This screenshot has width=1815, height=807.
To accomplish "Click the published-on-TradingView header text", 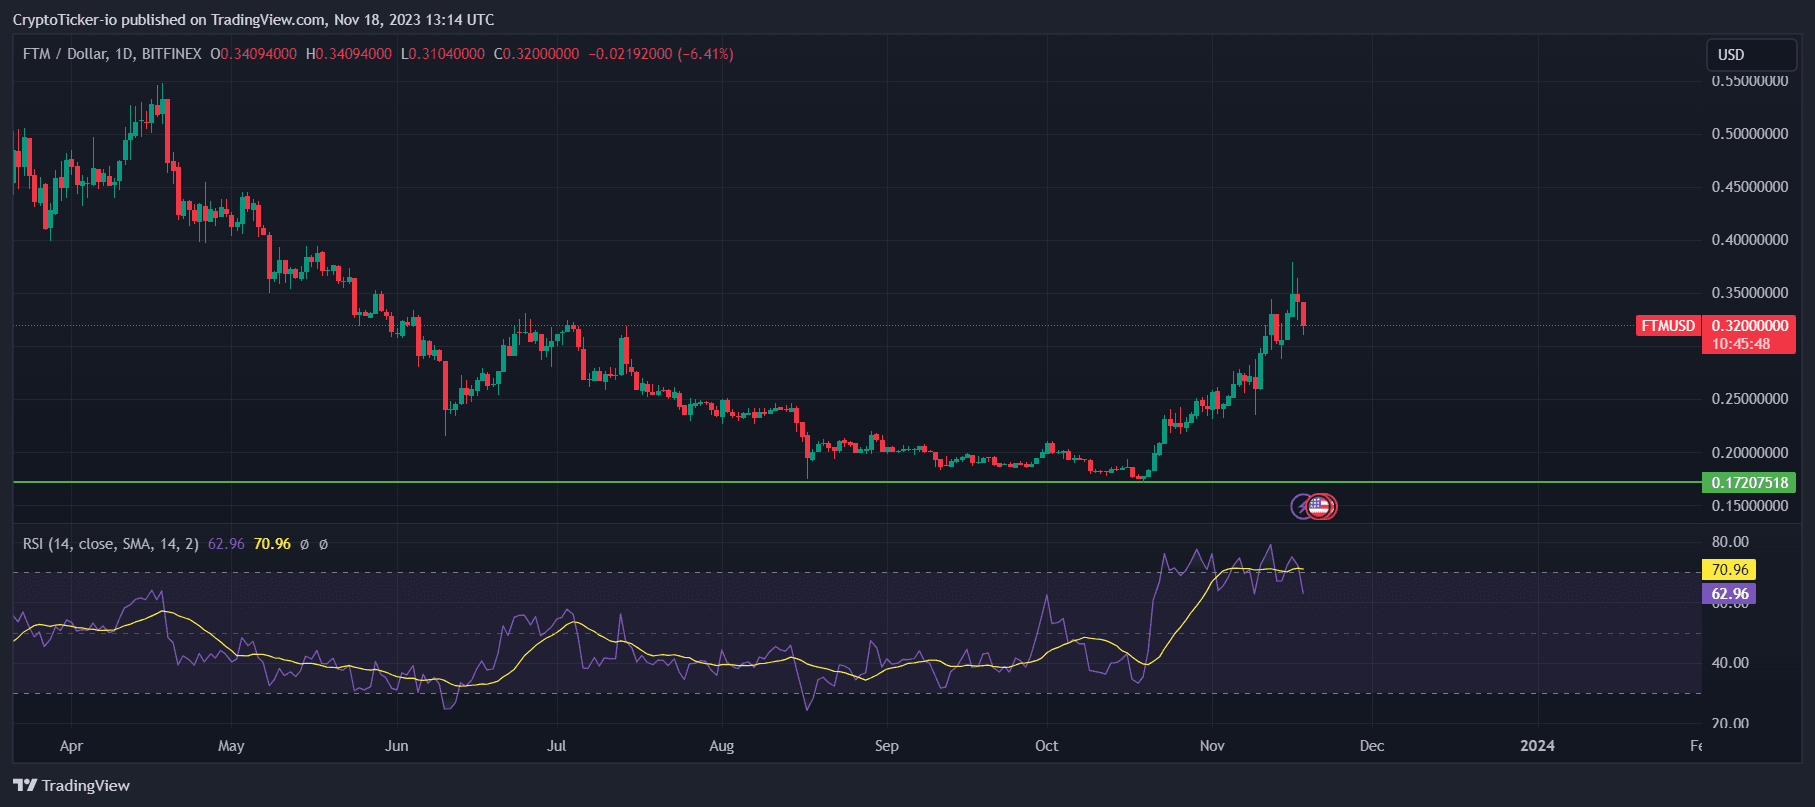I will click(253, 20).
